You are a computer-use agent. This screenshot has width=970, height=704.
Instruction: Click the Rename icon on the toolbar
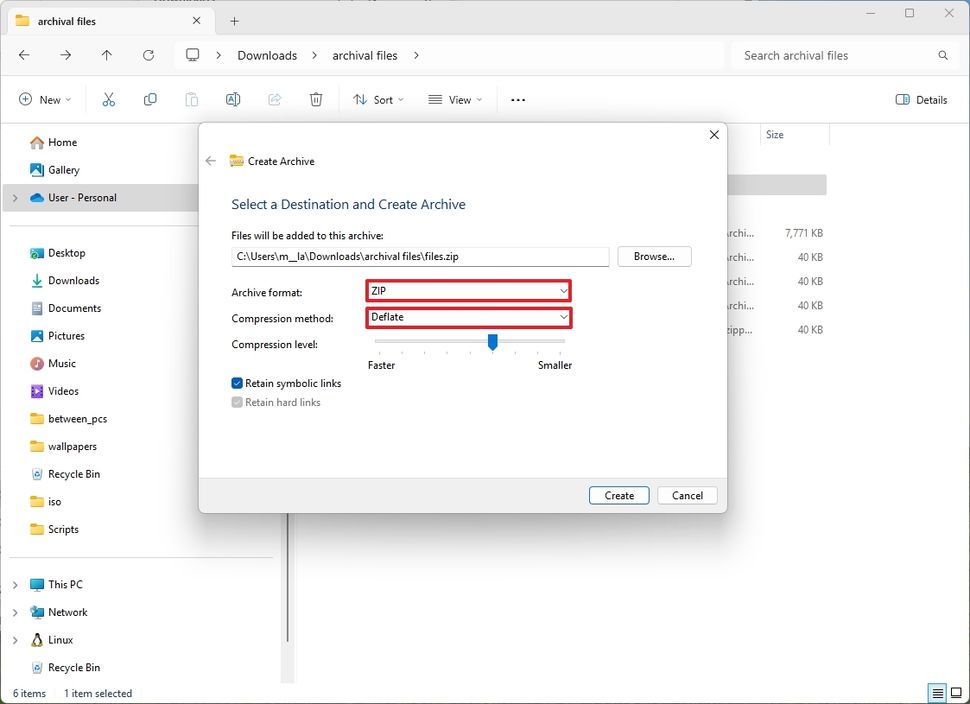pyautogui.click(x=233, y=99)
